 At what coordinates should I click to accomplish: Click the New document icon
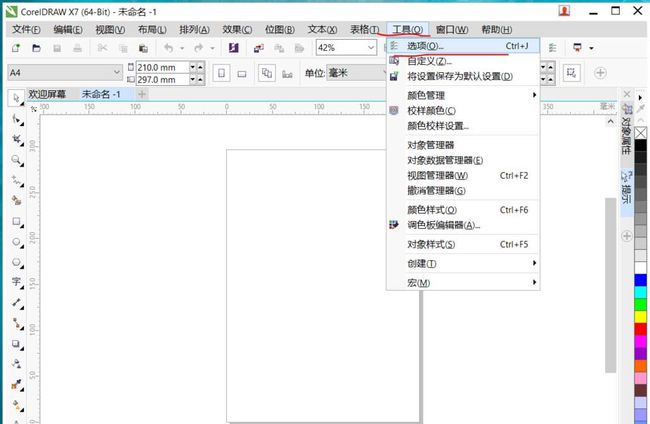[16, 48]
